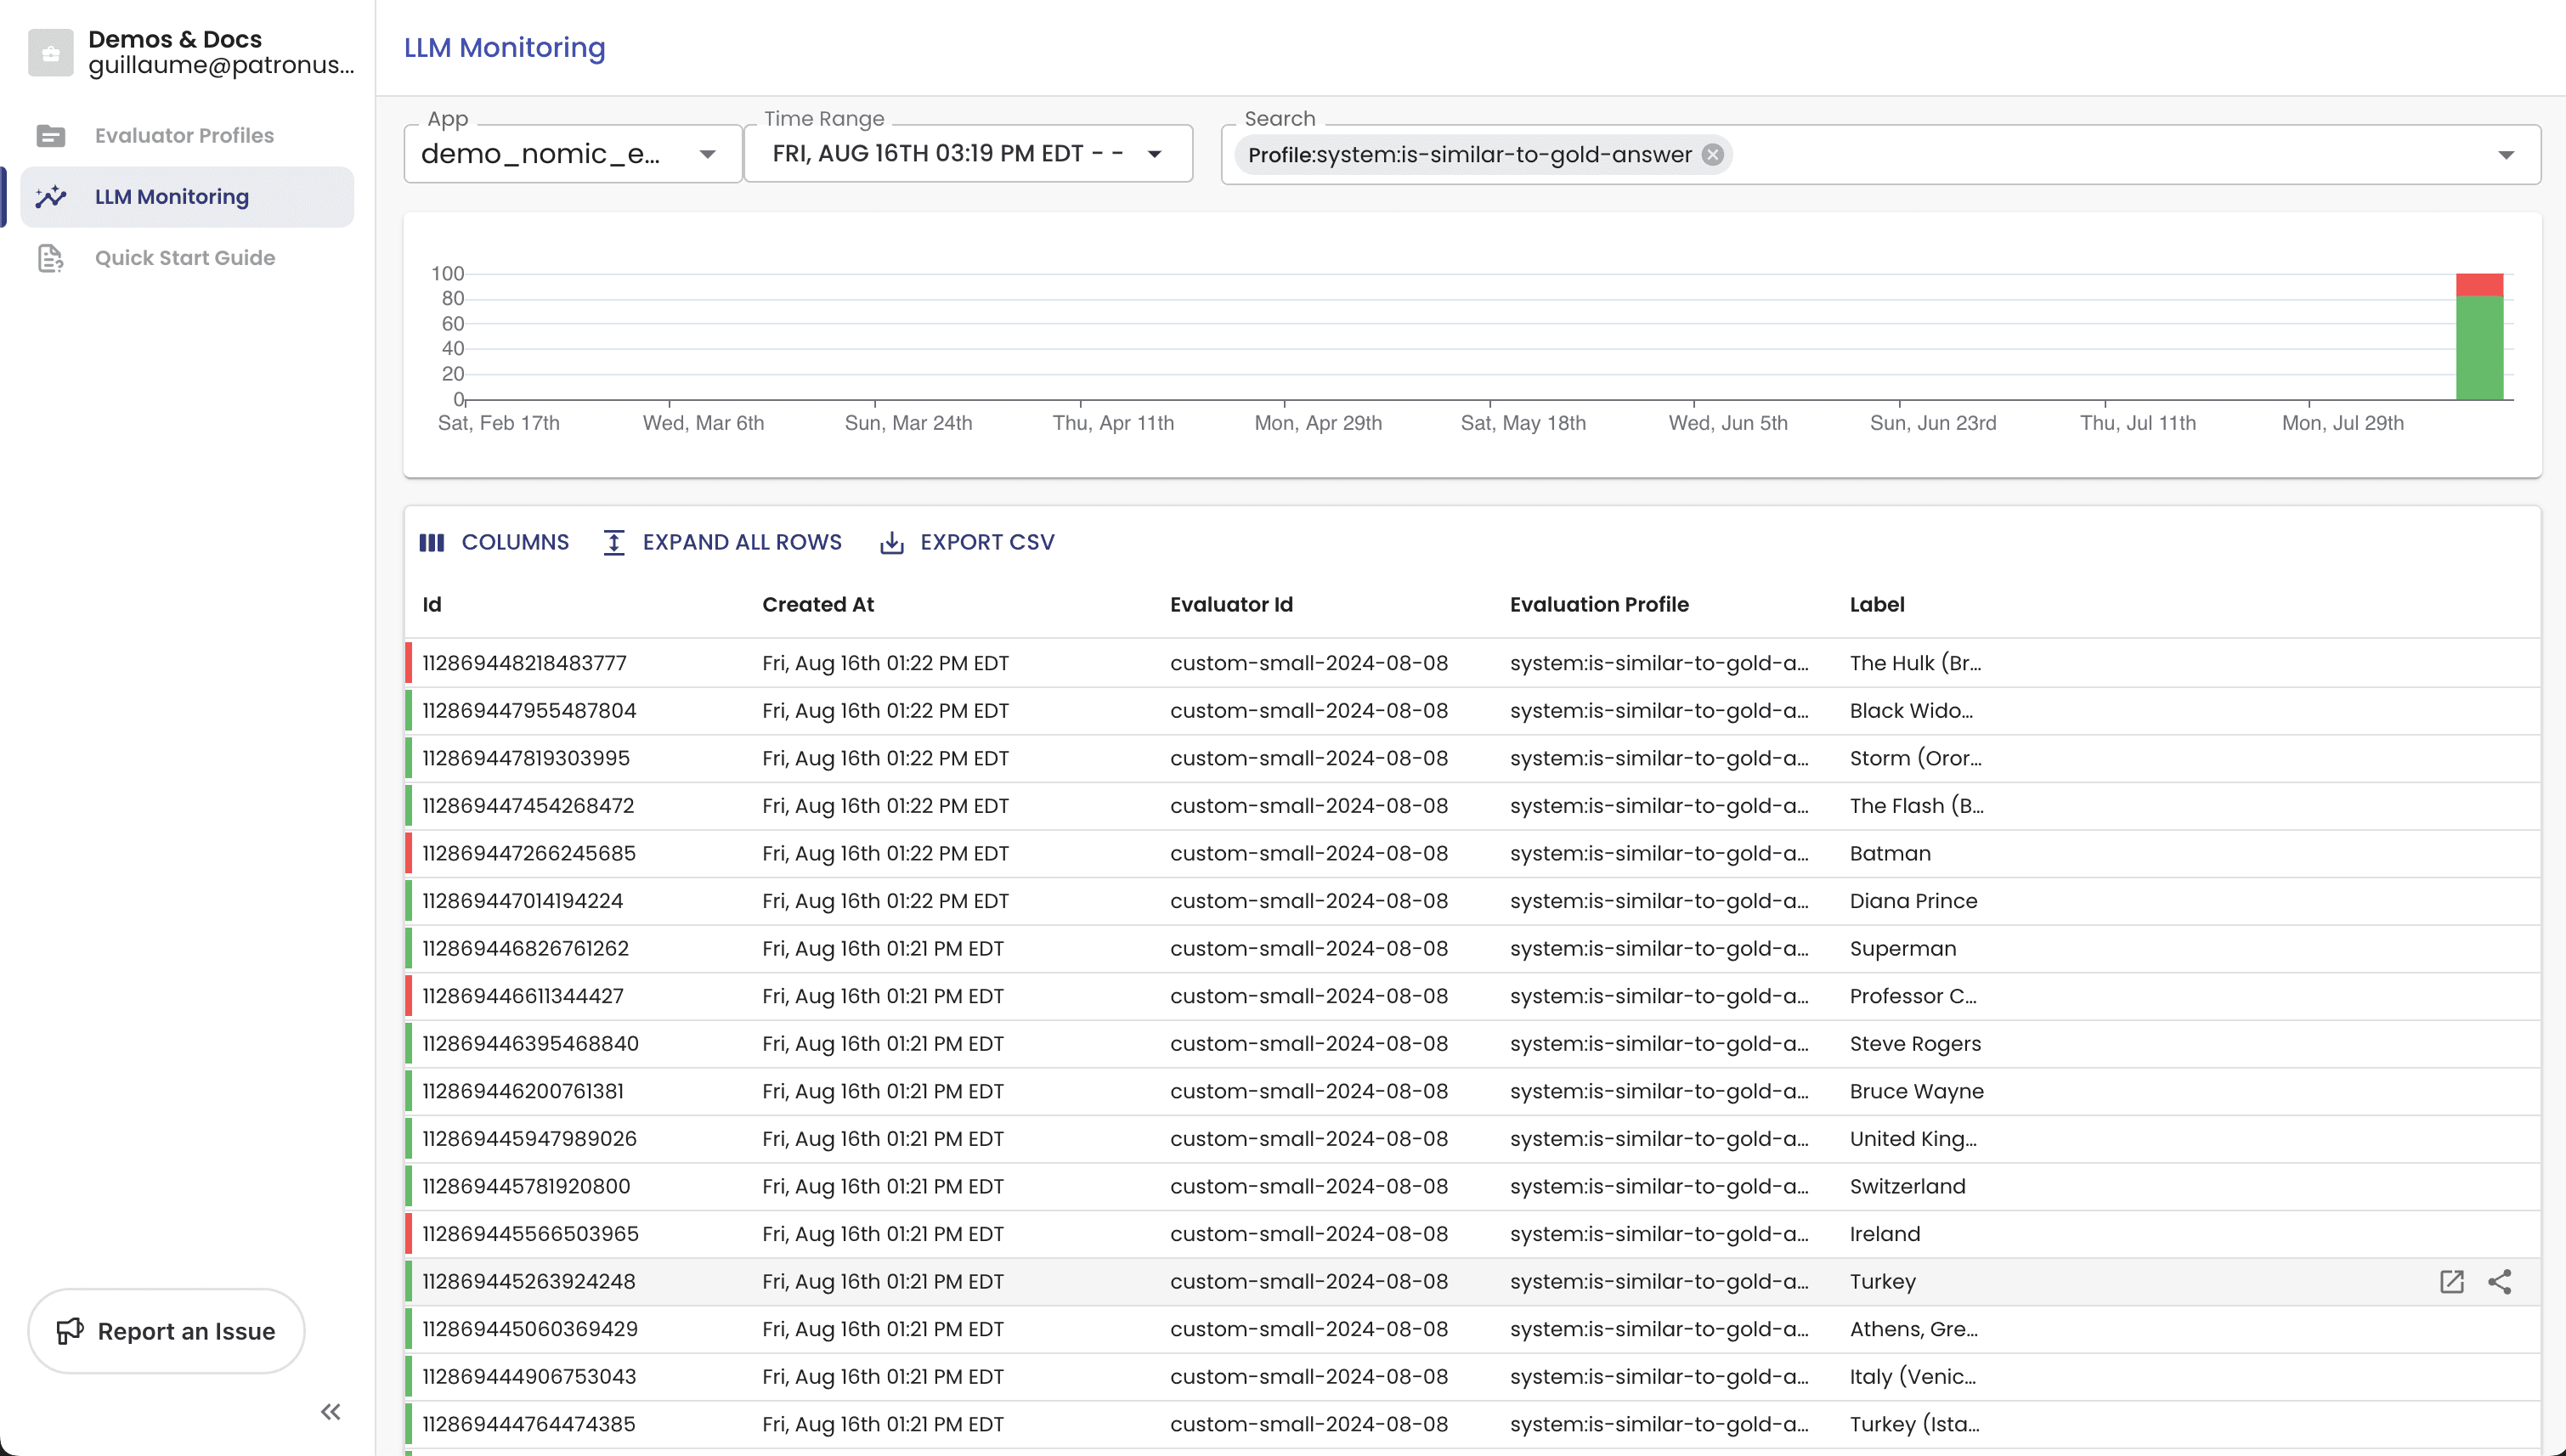
Task: Click the Bruce Wayne label cell
Action: coord(1916,1091)
